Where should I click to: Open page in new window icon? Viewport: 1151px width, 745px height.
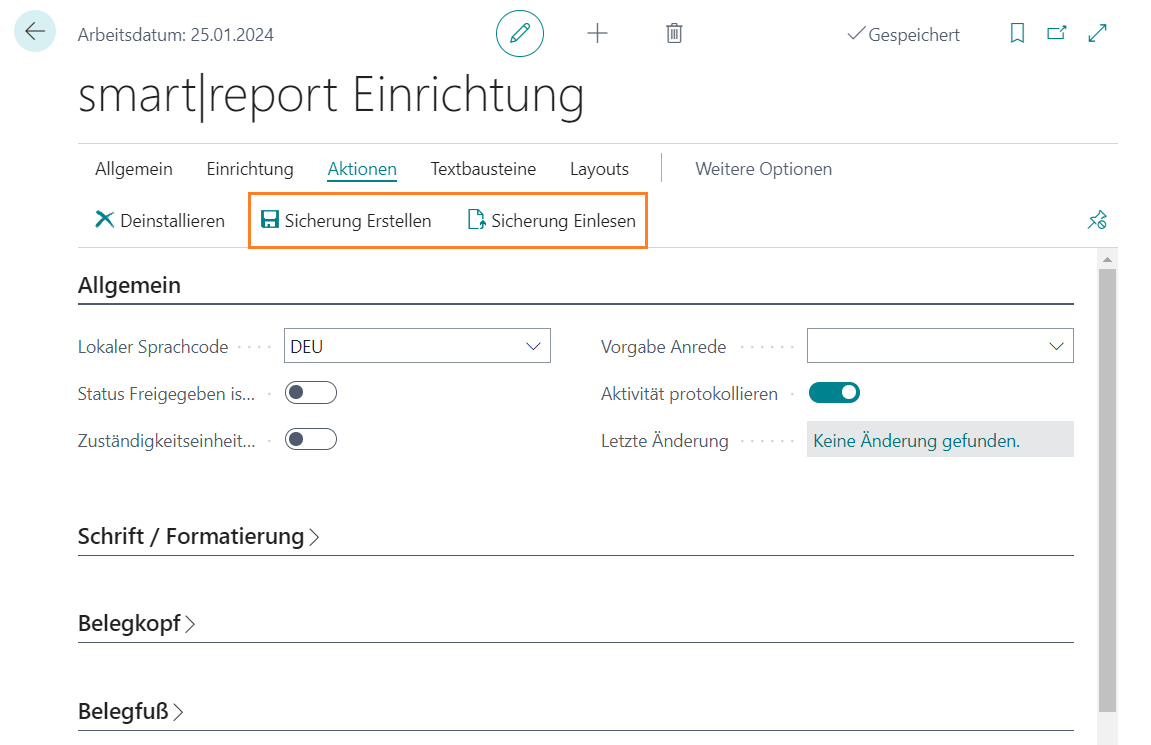tap(1057, 34)
